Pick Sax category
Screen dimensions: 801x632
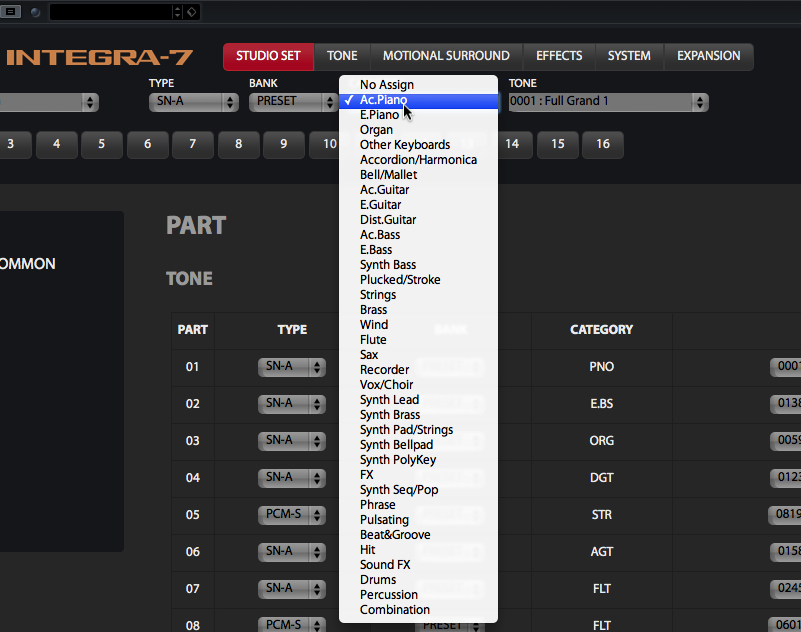pos(418,355)
